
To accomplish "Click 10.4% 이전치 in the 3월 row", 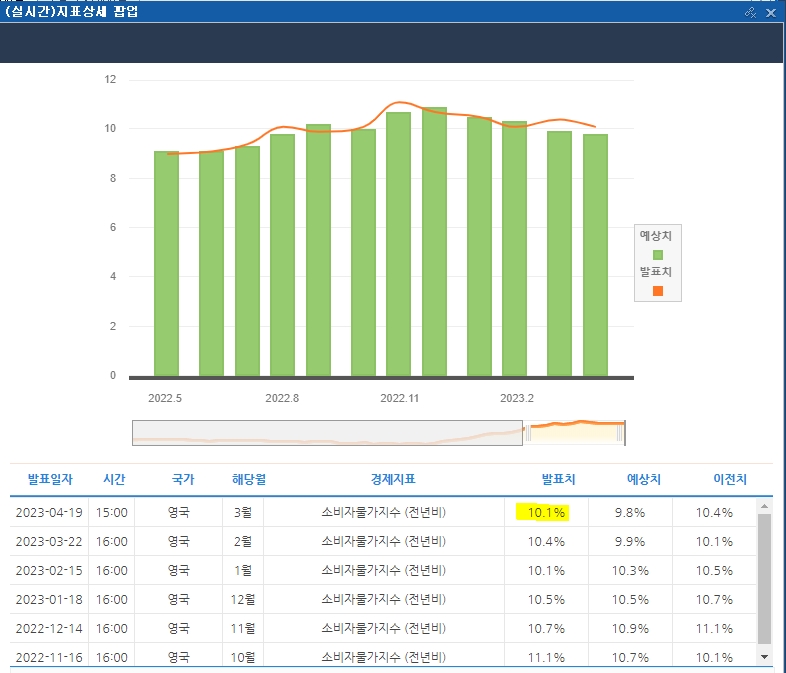I will coord(714,513).
